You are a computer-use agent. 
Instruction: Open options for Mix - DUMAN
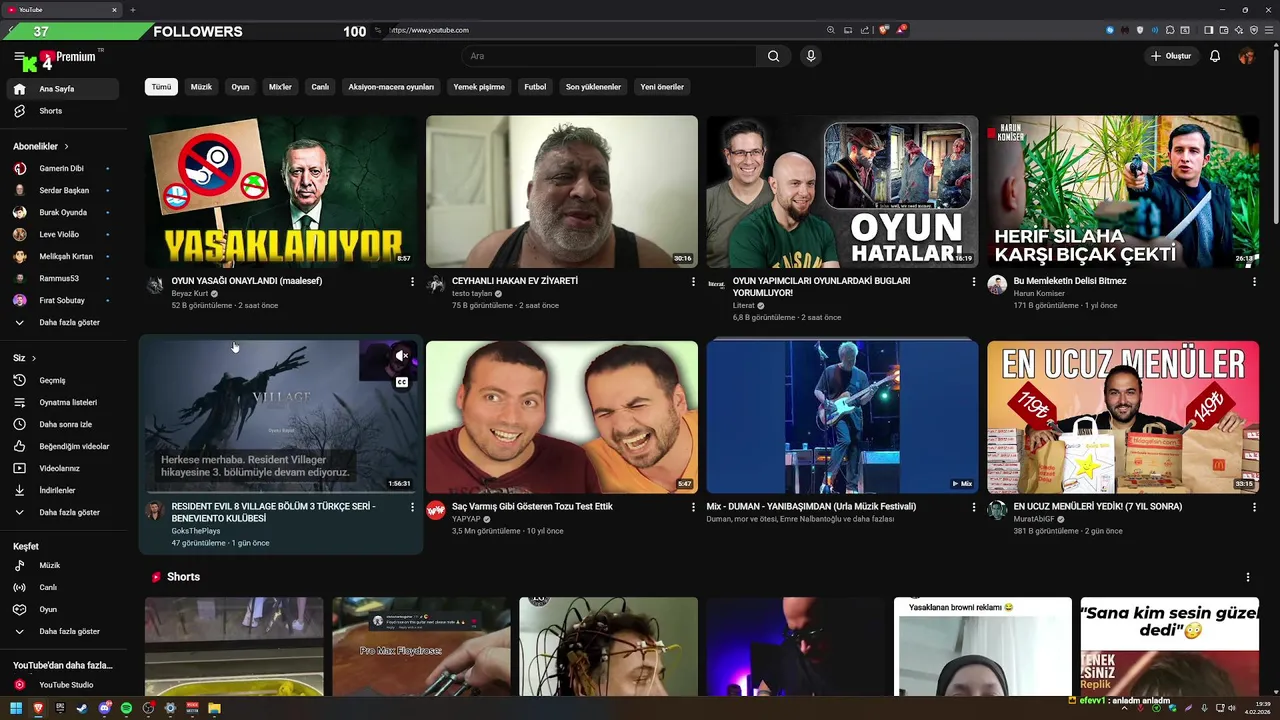[973, 507]
